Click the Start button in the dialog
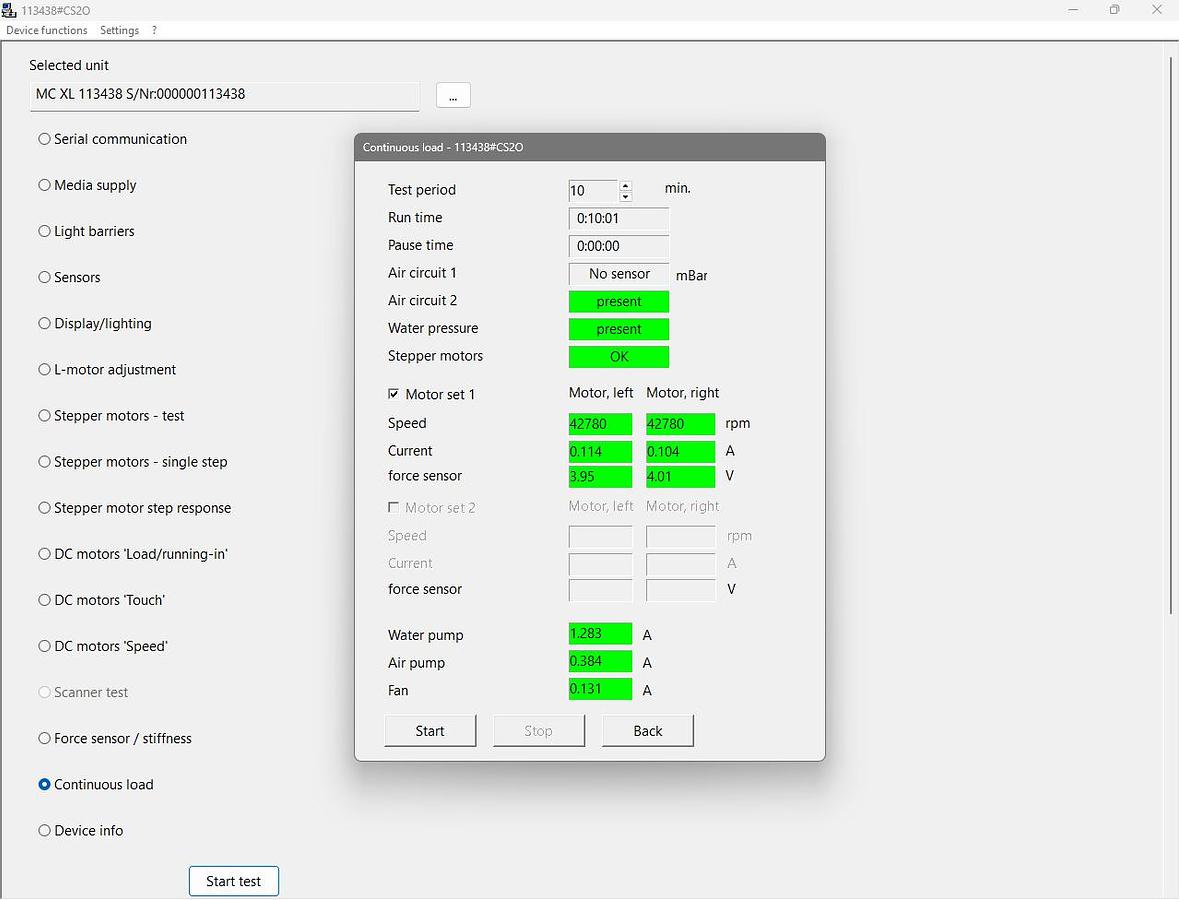This screenshot has height=900, width=1179. [x=430, y=731]
